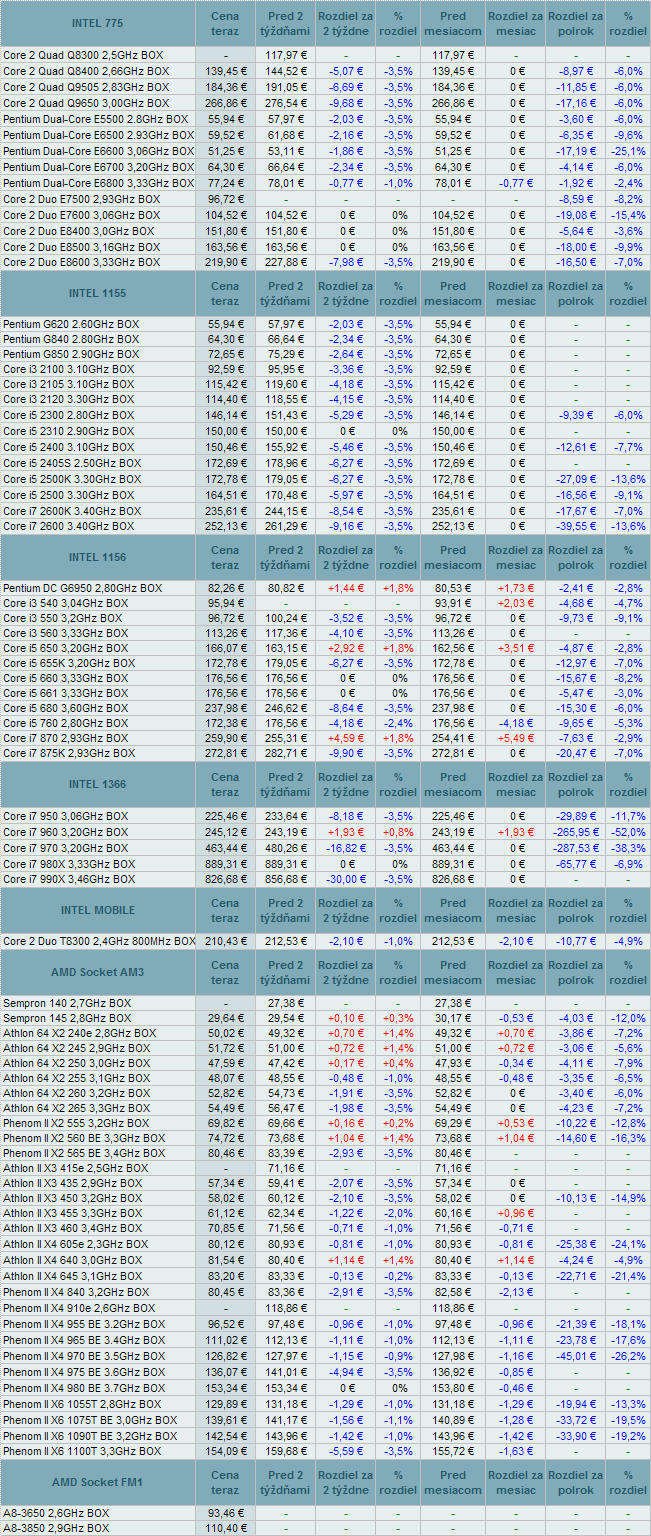Click the -45,01 € half-year difference for Phenom X4 970

pyautogui.click(x=576, y=1356)
